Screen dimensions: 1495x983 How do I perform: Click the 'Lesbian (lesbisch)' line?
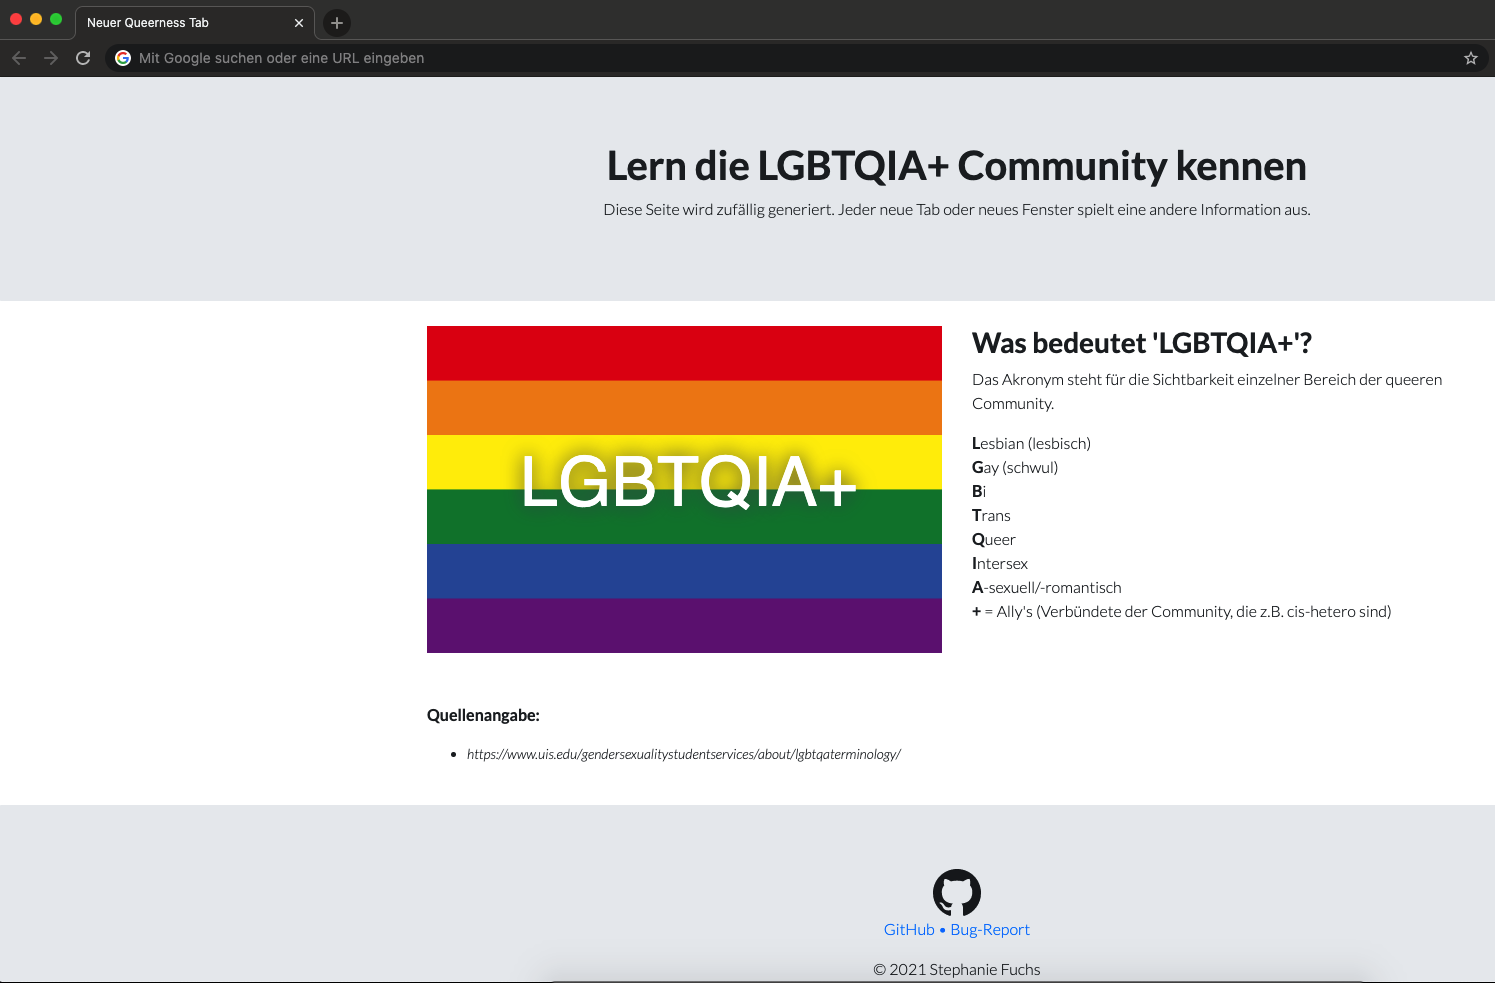[x=1031, y=443]
